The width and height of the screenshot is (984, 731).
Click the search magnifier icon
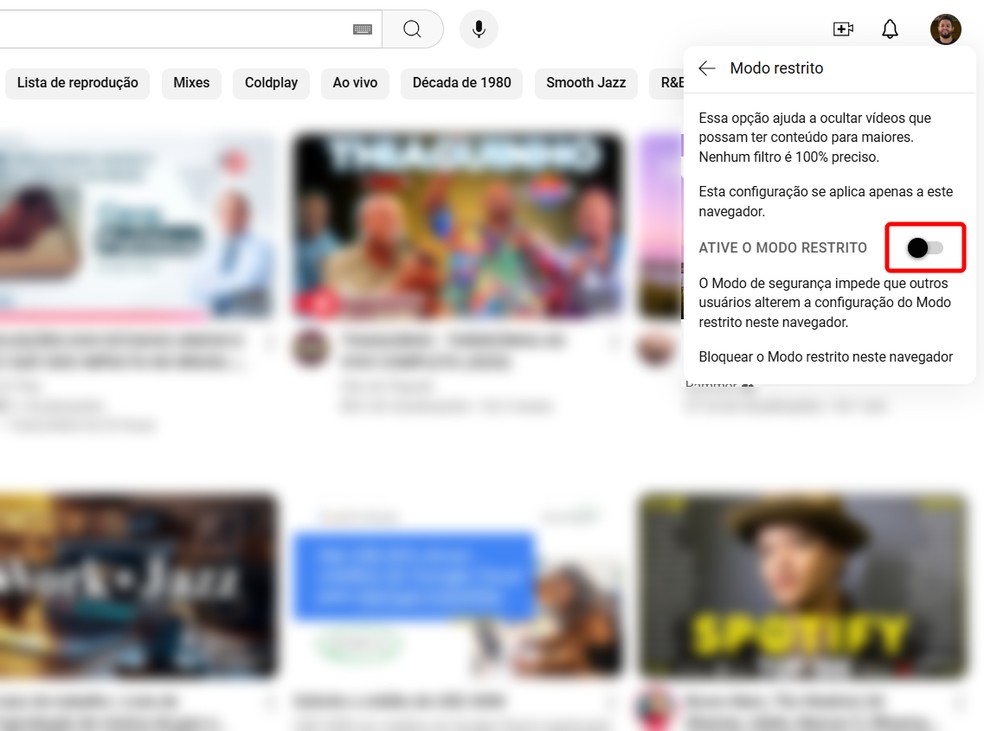point(412,28)
